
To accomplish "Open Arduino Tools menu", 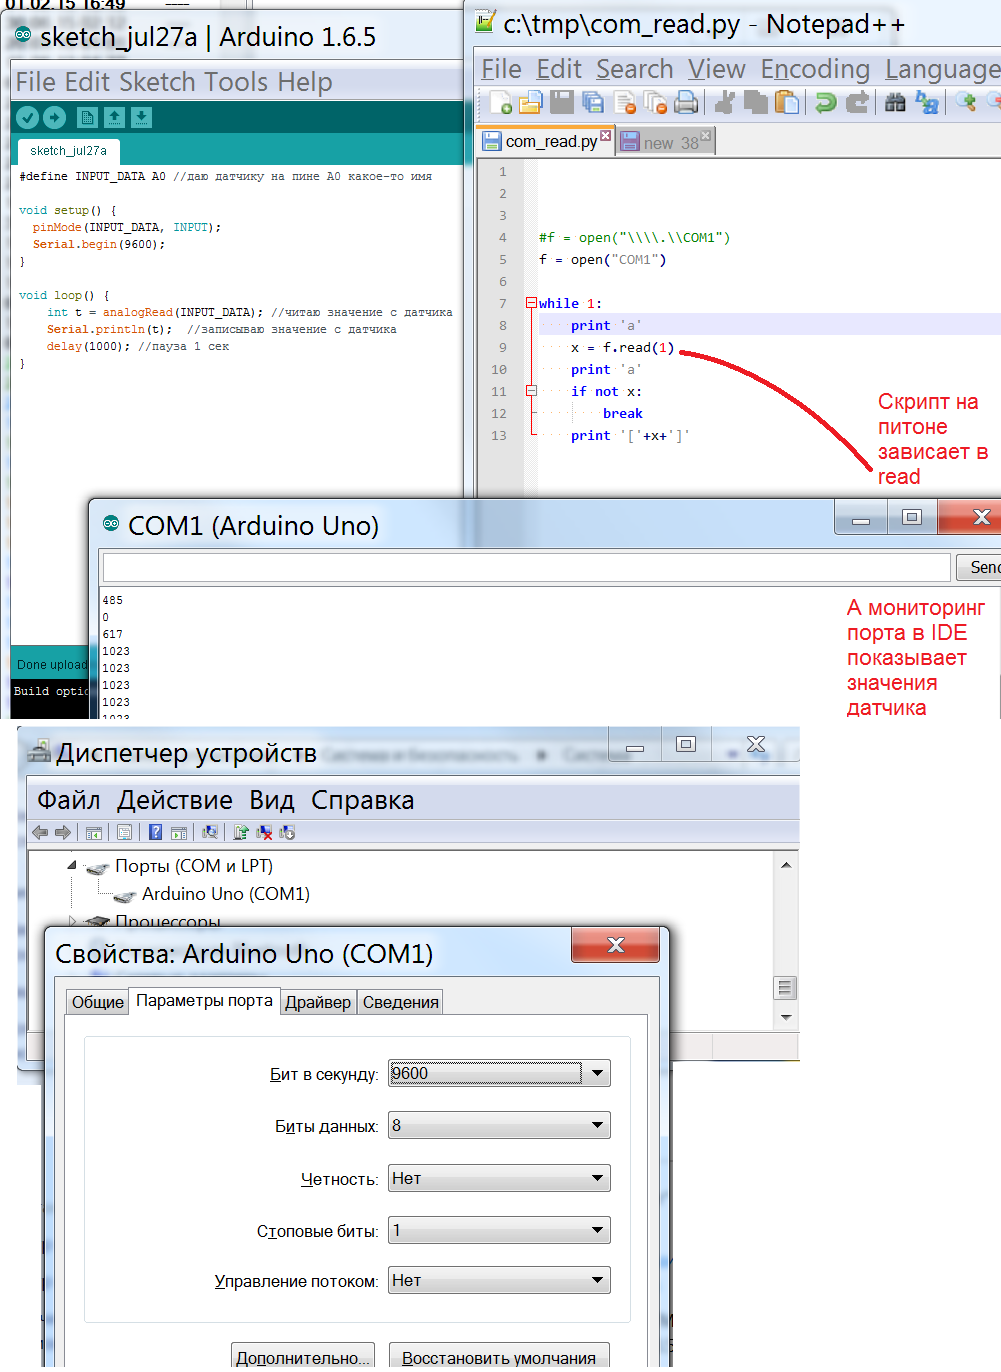I will pos(236,82).
